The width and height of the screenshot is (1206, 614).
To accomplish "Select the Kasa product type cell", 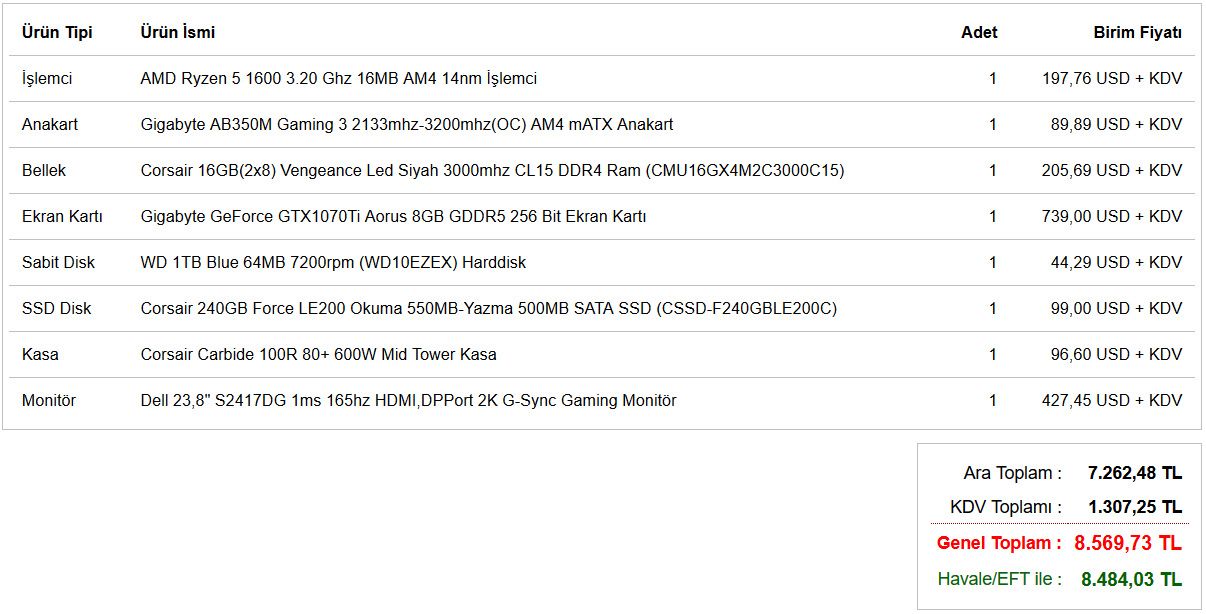I will 40,354.
